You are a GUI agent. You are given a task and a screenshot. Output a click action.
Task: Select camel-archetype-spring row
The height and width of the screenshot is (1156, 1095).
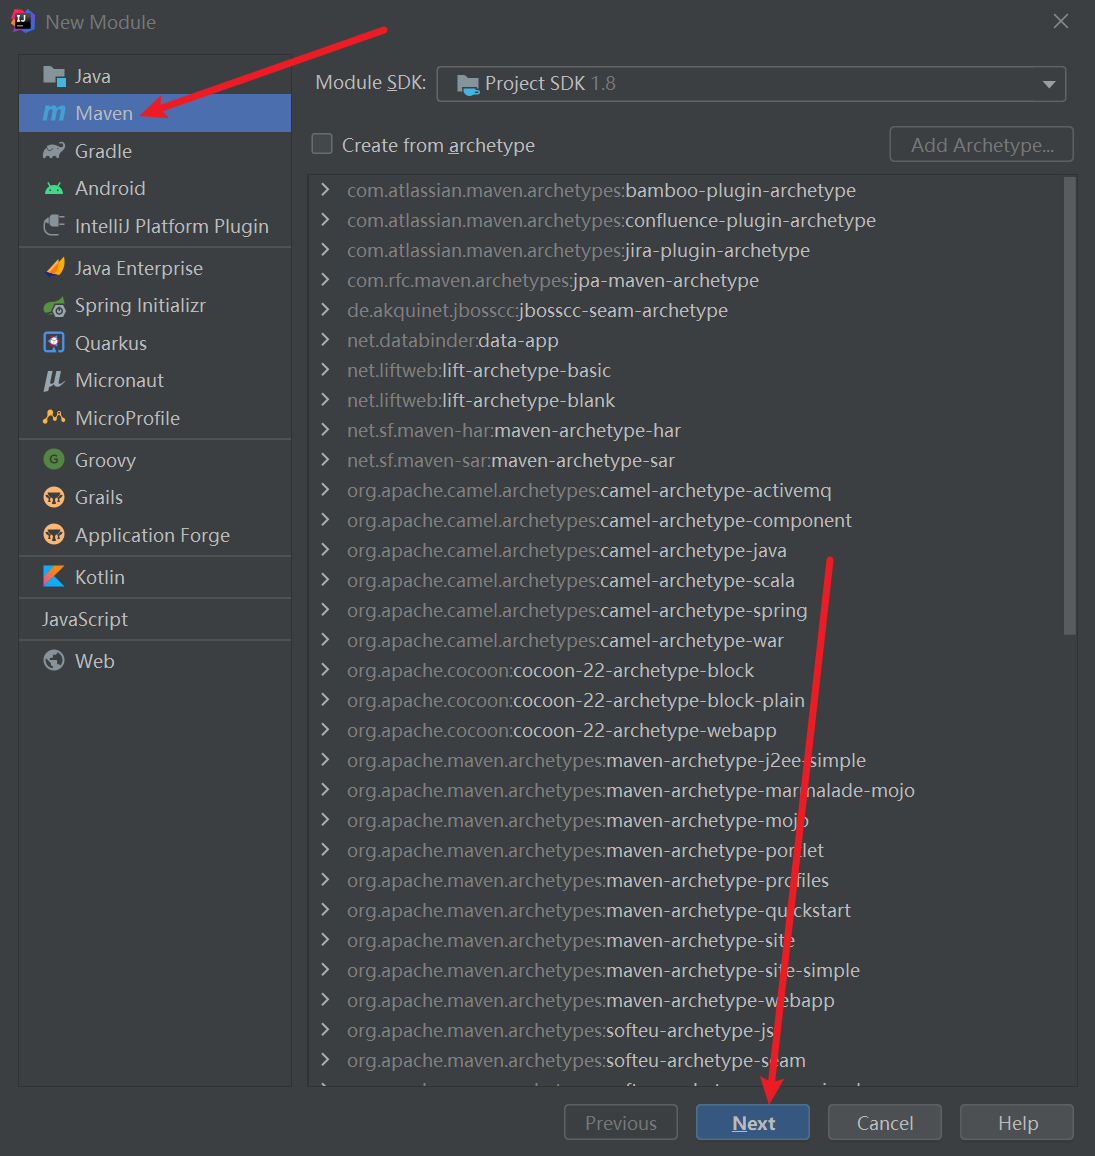pos(686,610)
